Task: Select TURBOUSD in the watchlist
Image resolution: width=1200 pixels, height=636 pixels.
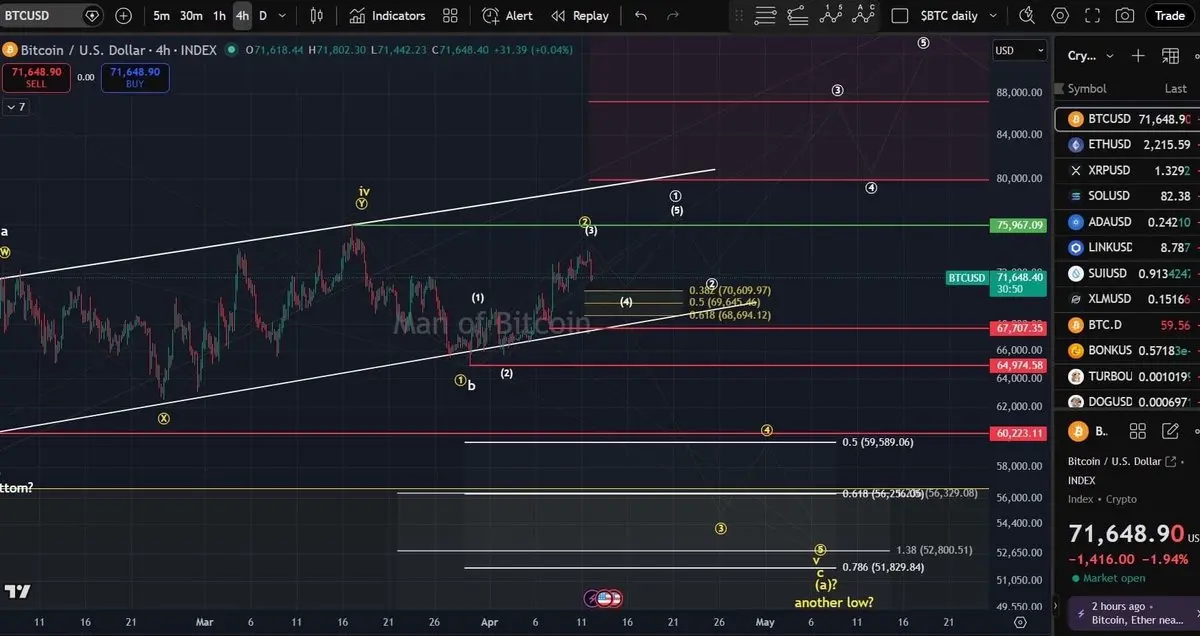Action: tap(1127, 376)
